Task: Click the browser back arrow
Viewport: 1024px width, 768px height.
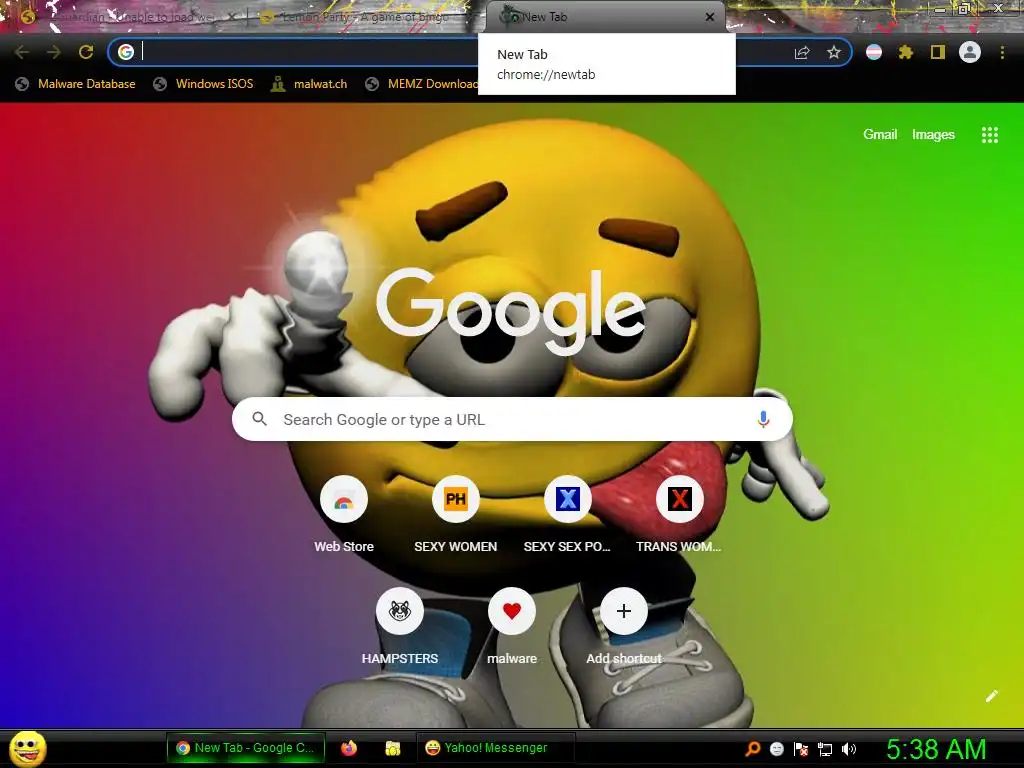Action: [x=22, y=52]
